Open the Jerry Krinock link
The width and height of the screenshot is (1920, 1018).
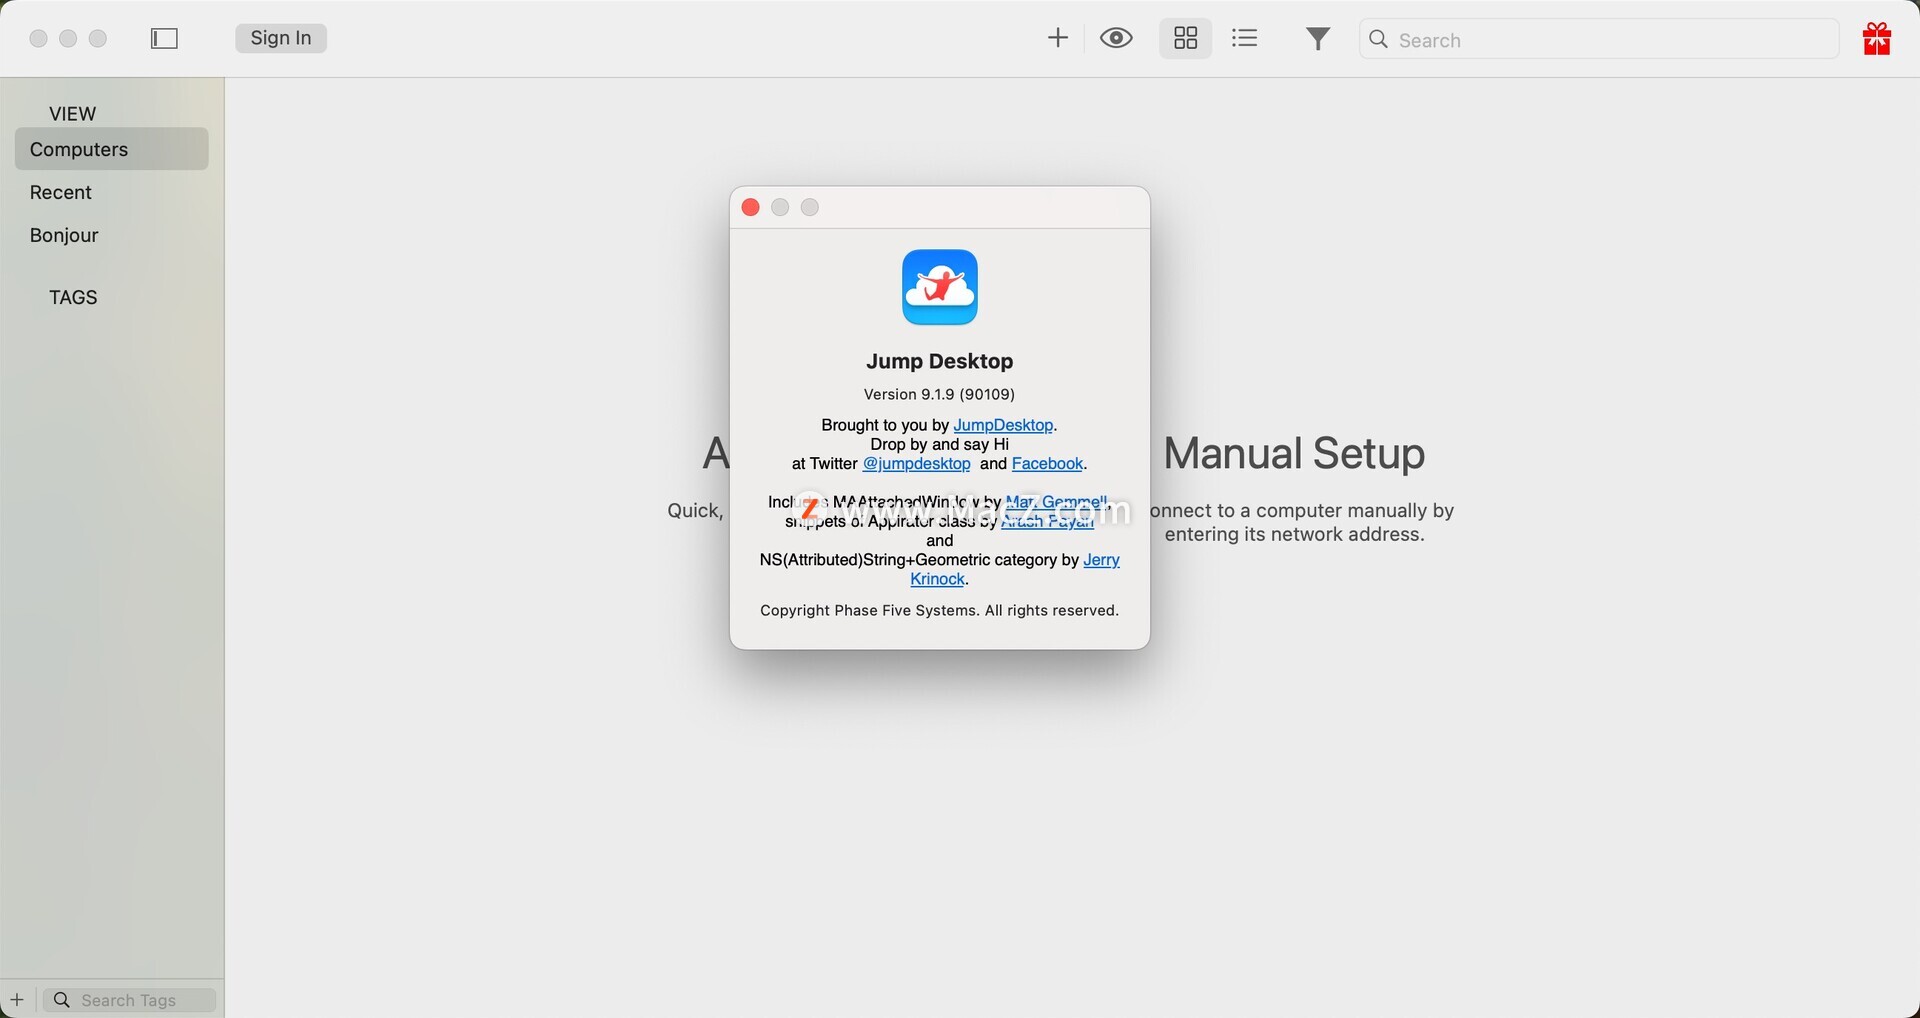pos(1015,569)
